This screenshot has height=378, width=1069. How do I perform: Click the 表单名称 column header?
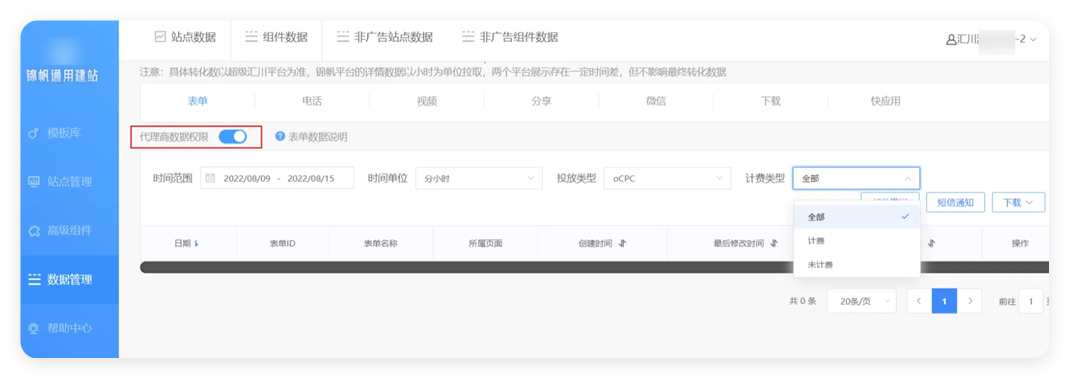(x=380, y=243)
